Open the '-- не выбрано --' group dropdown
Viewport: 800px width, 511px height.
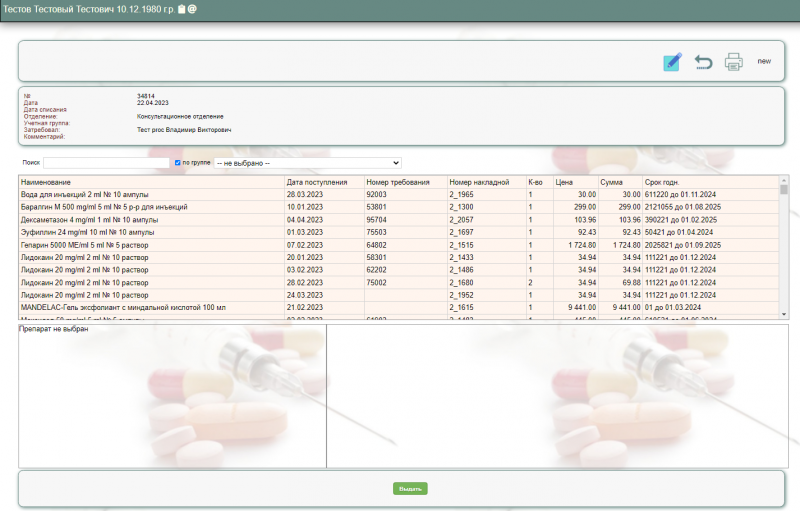pyautogui.click(x=307, y=162)
